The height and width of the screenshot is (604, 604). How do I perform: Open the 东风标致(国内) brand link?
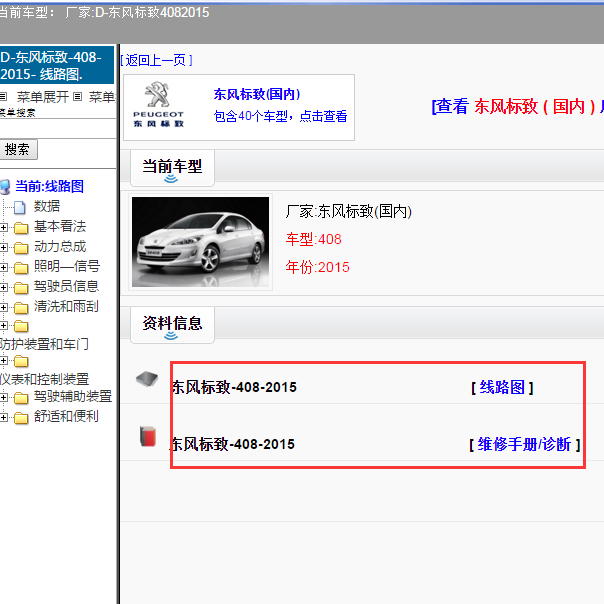257,94
